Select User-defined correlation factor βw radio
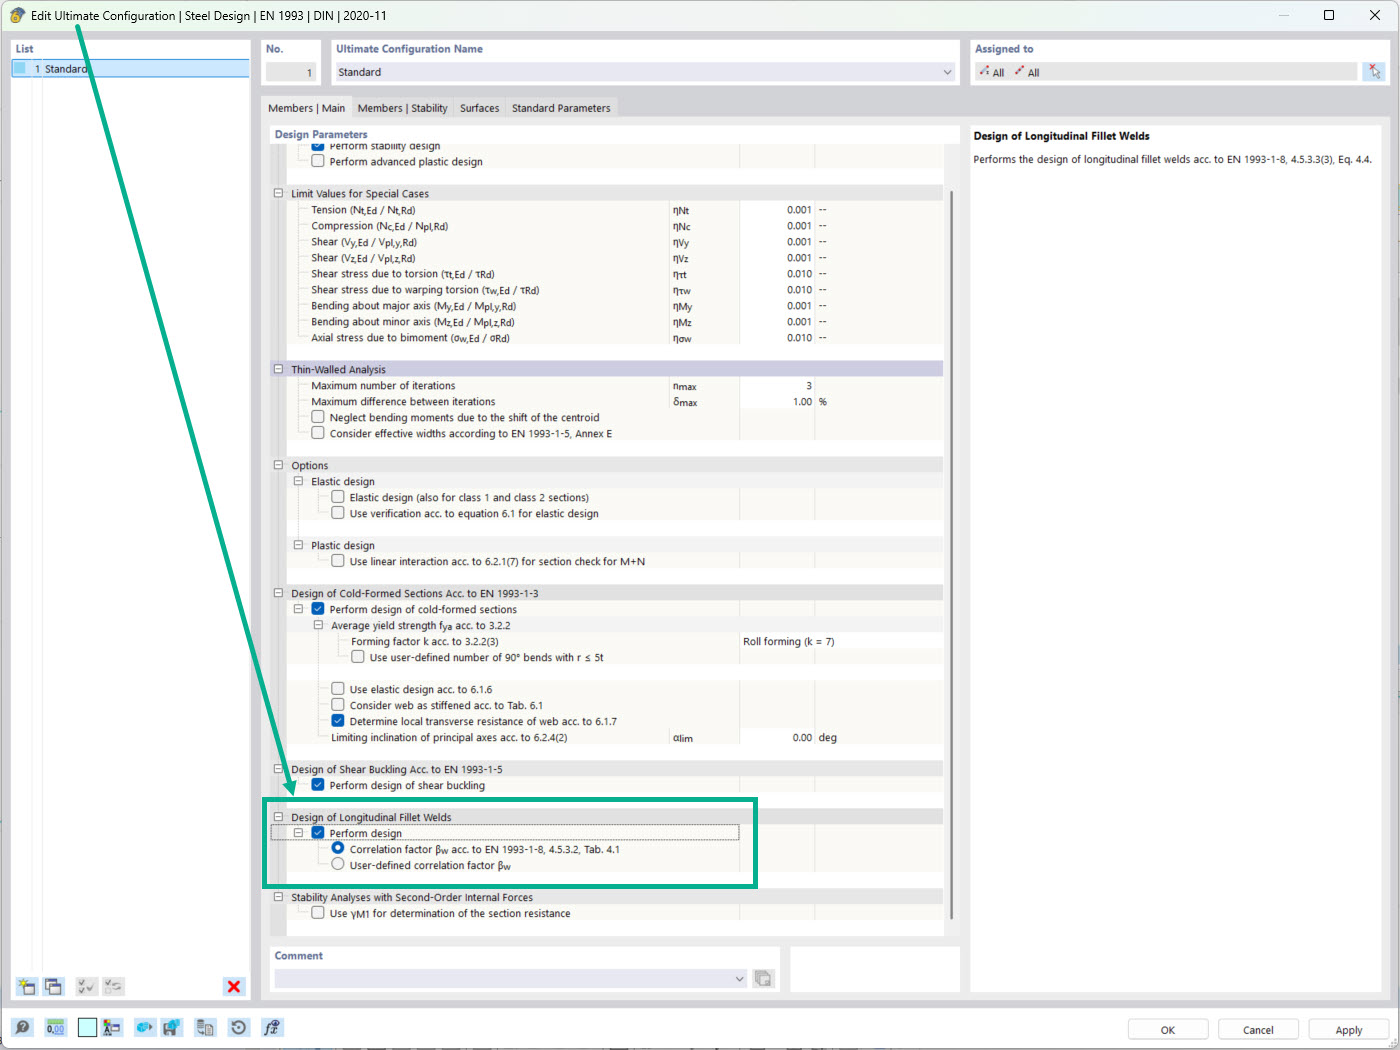 point(338,864)
